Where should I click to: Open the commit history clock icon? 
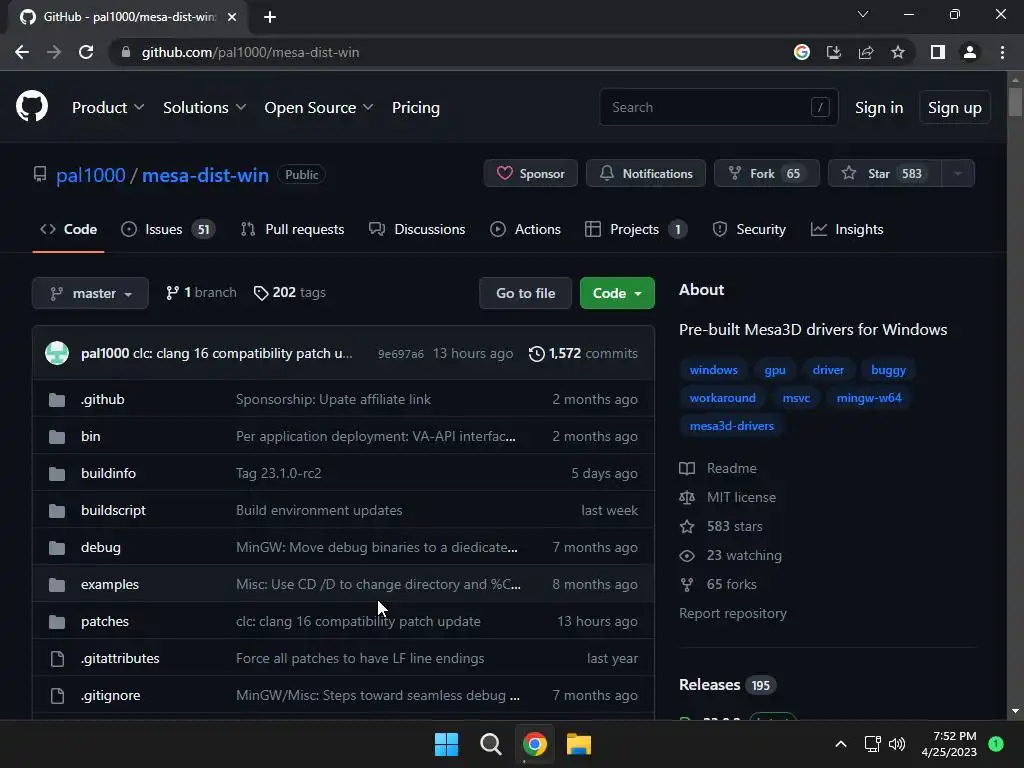click(537, 353)
